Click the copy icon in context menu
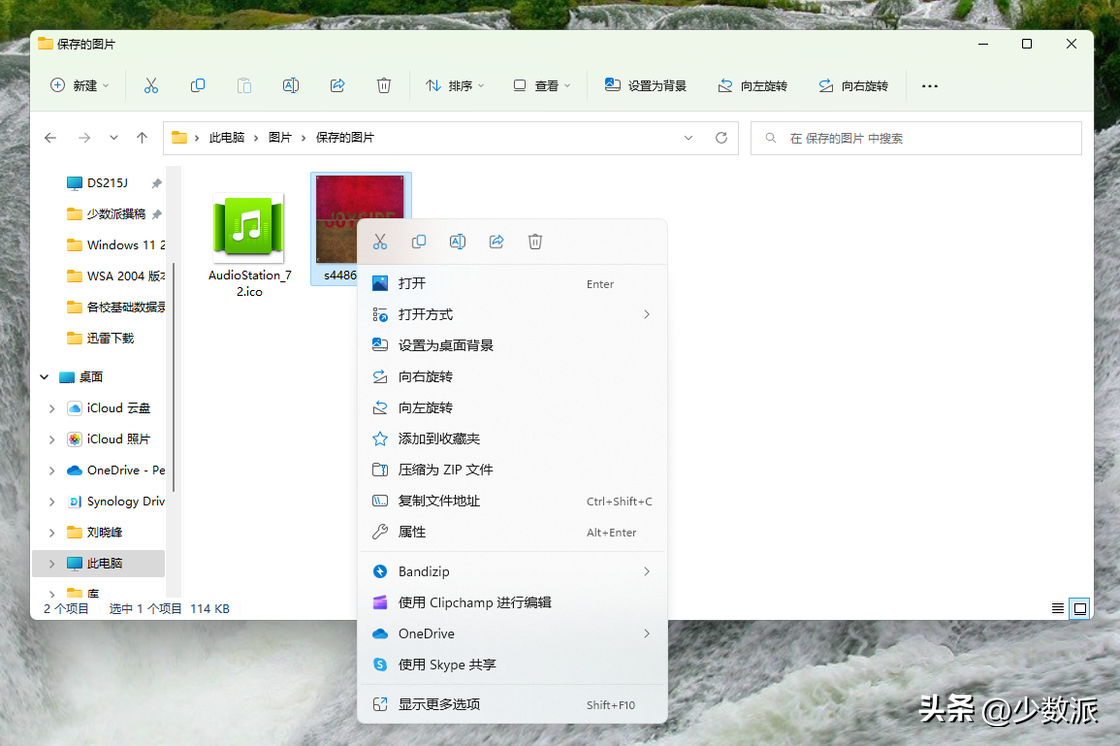The image size is (1120, 746). 419,242
